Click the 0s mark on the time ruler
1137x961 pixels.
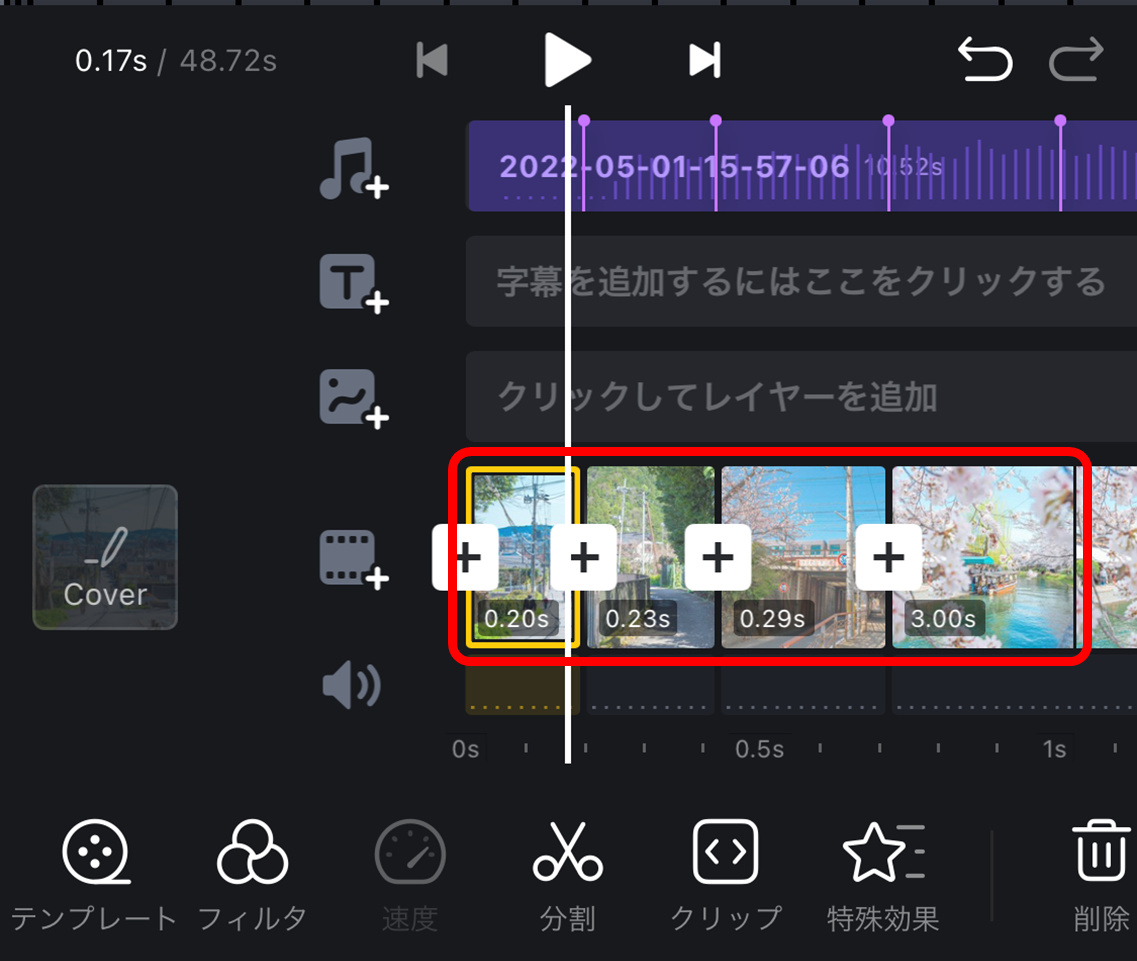point(466,749)
